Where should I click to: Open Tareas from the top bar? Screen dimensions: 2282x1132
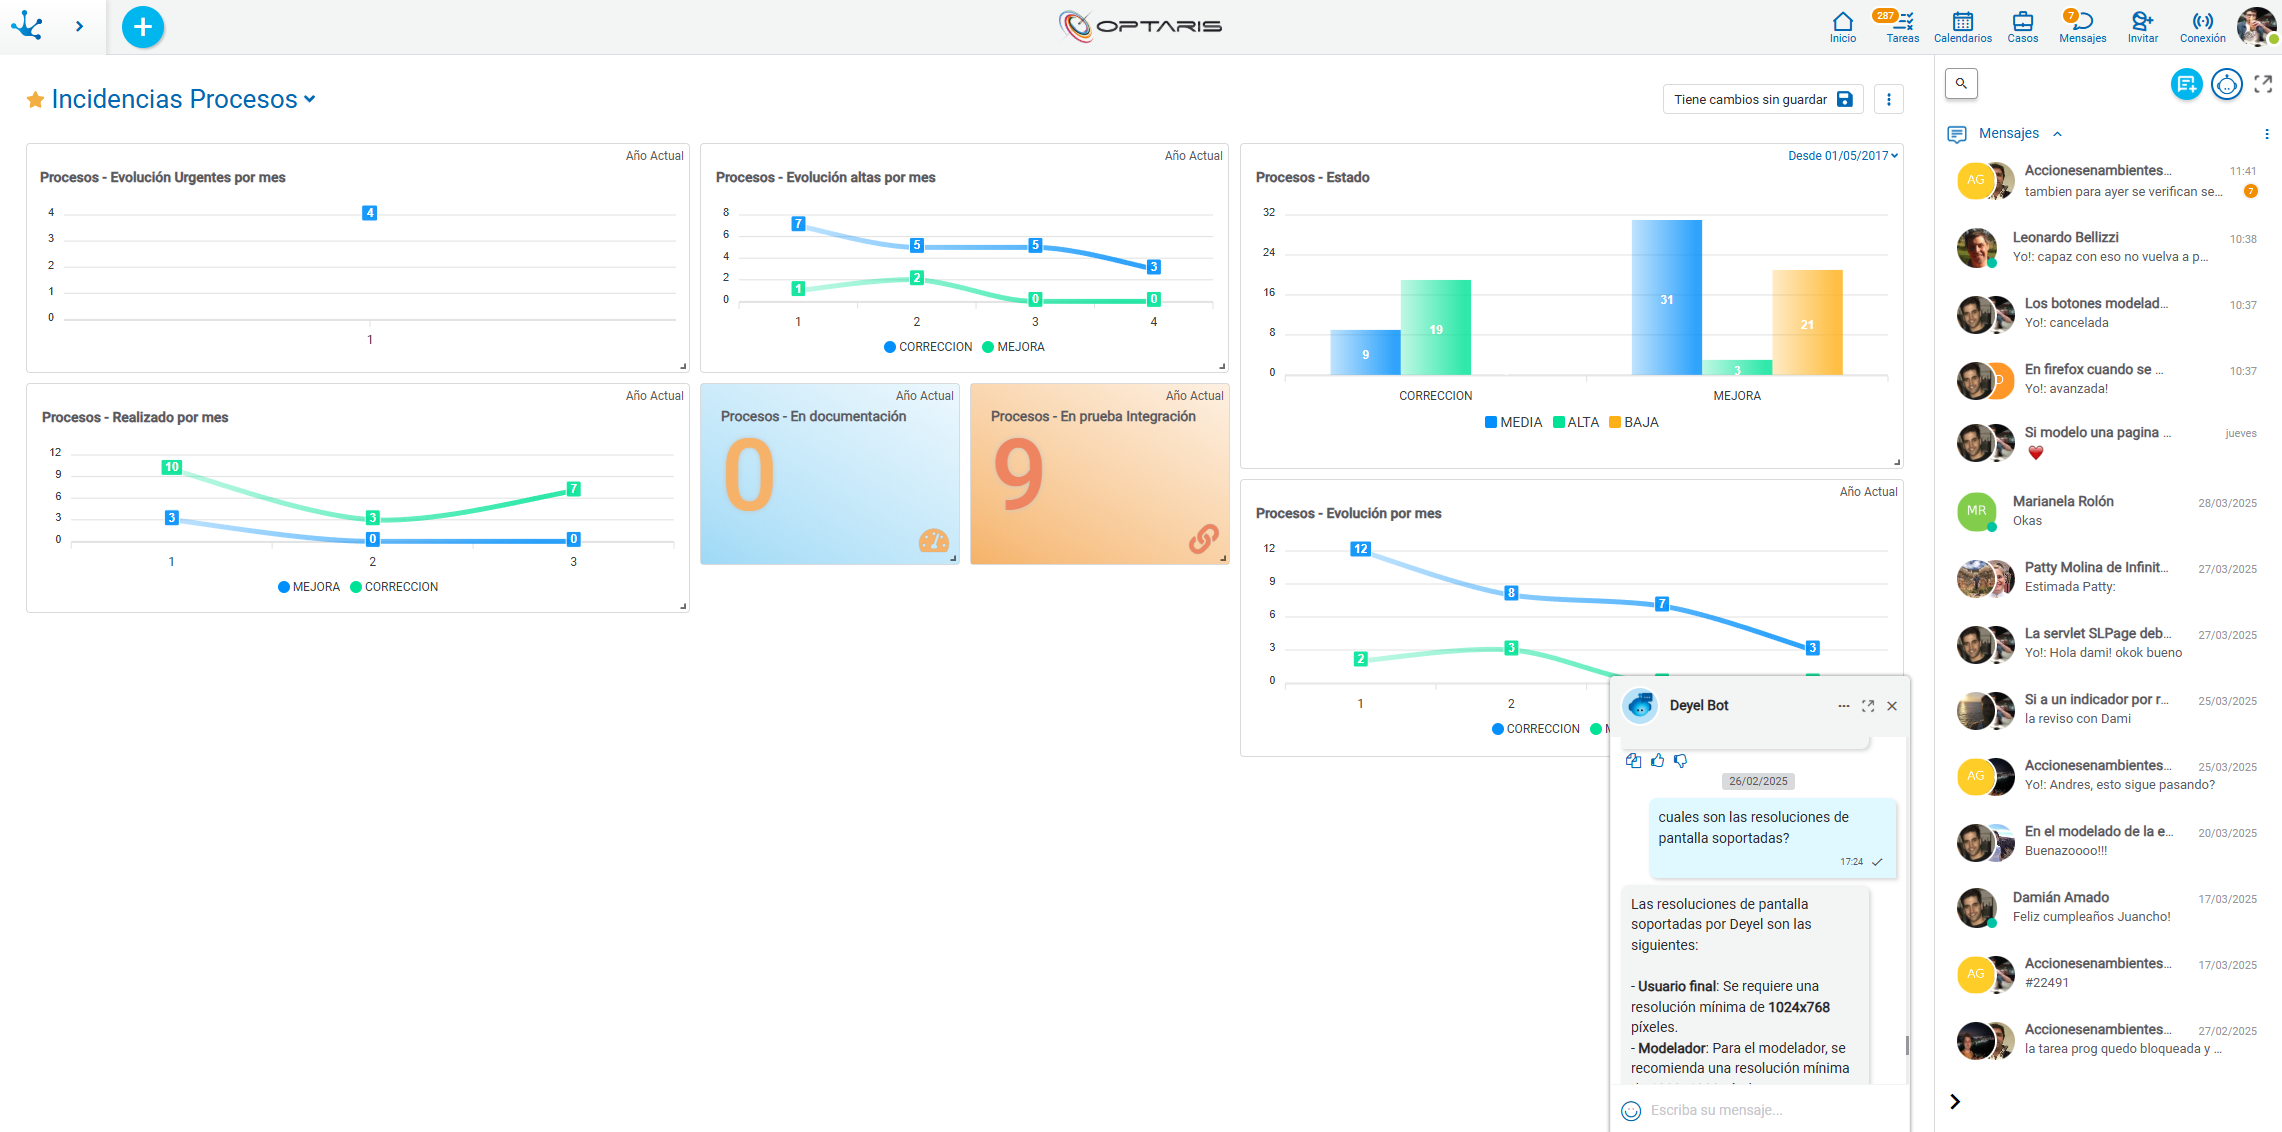[x=1902, y=26]
